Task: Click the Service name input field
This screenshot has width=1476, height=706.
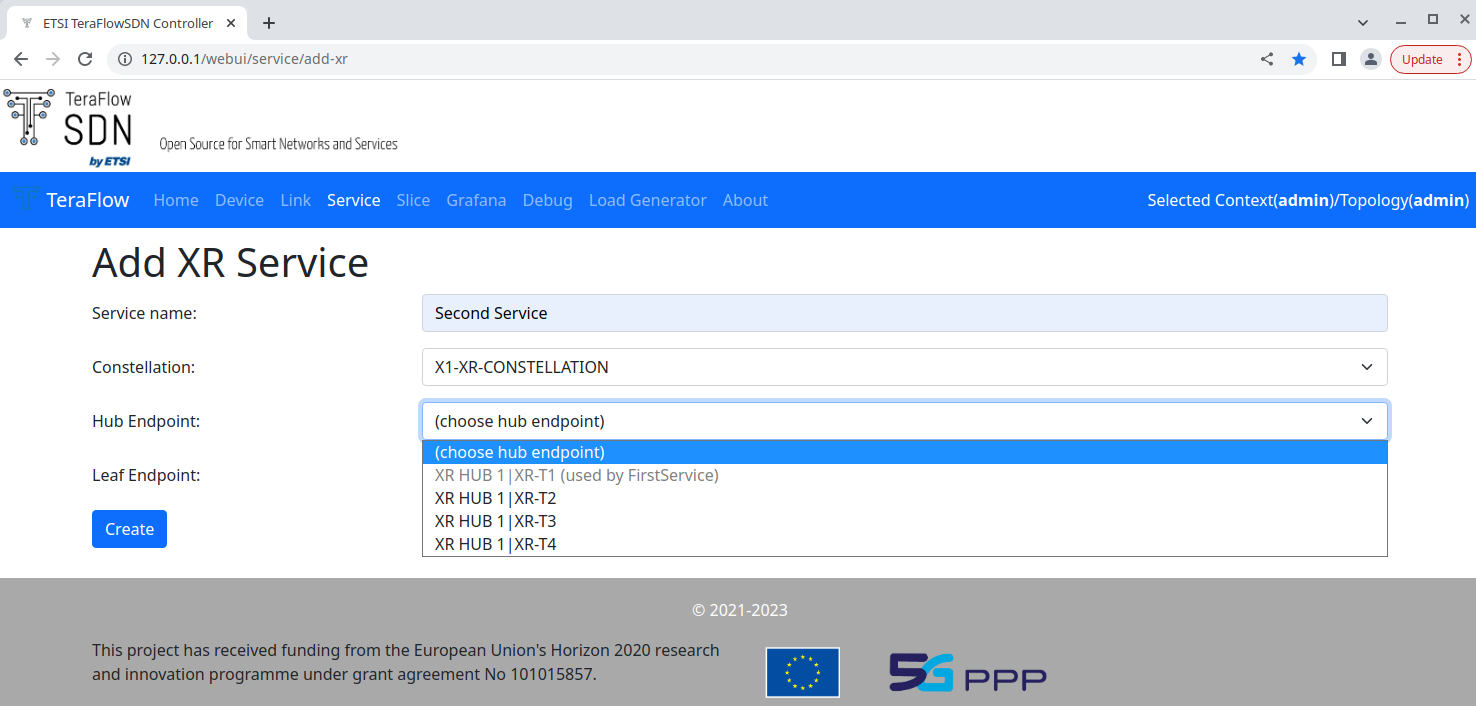Action: coord(904,313)
